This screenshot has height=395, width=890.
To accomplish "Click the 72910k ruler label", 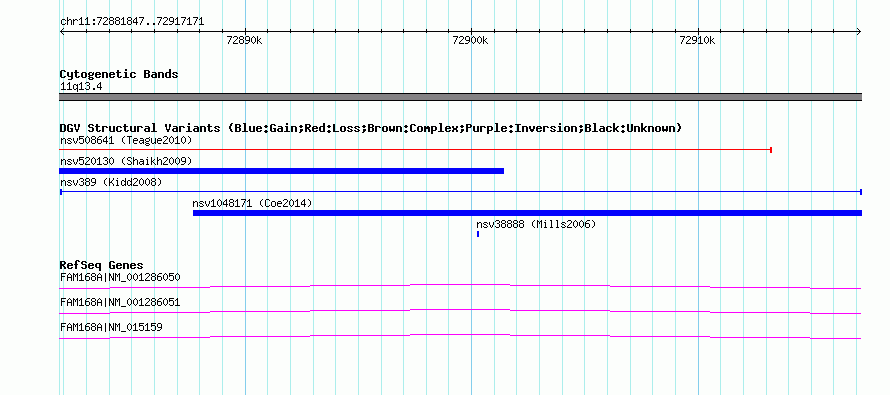I will coord(697,40).
